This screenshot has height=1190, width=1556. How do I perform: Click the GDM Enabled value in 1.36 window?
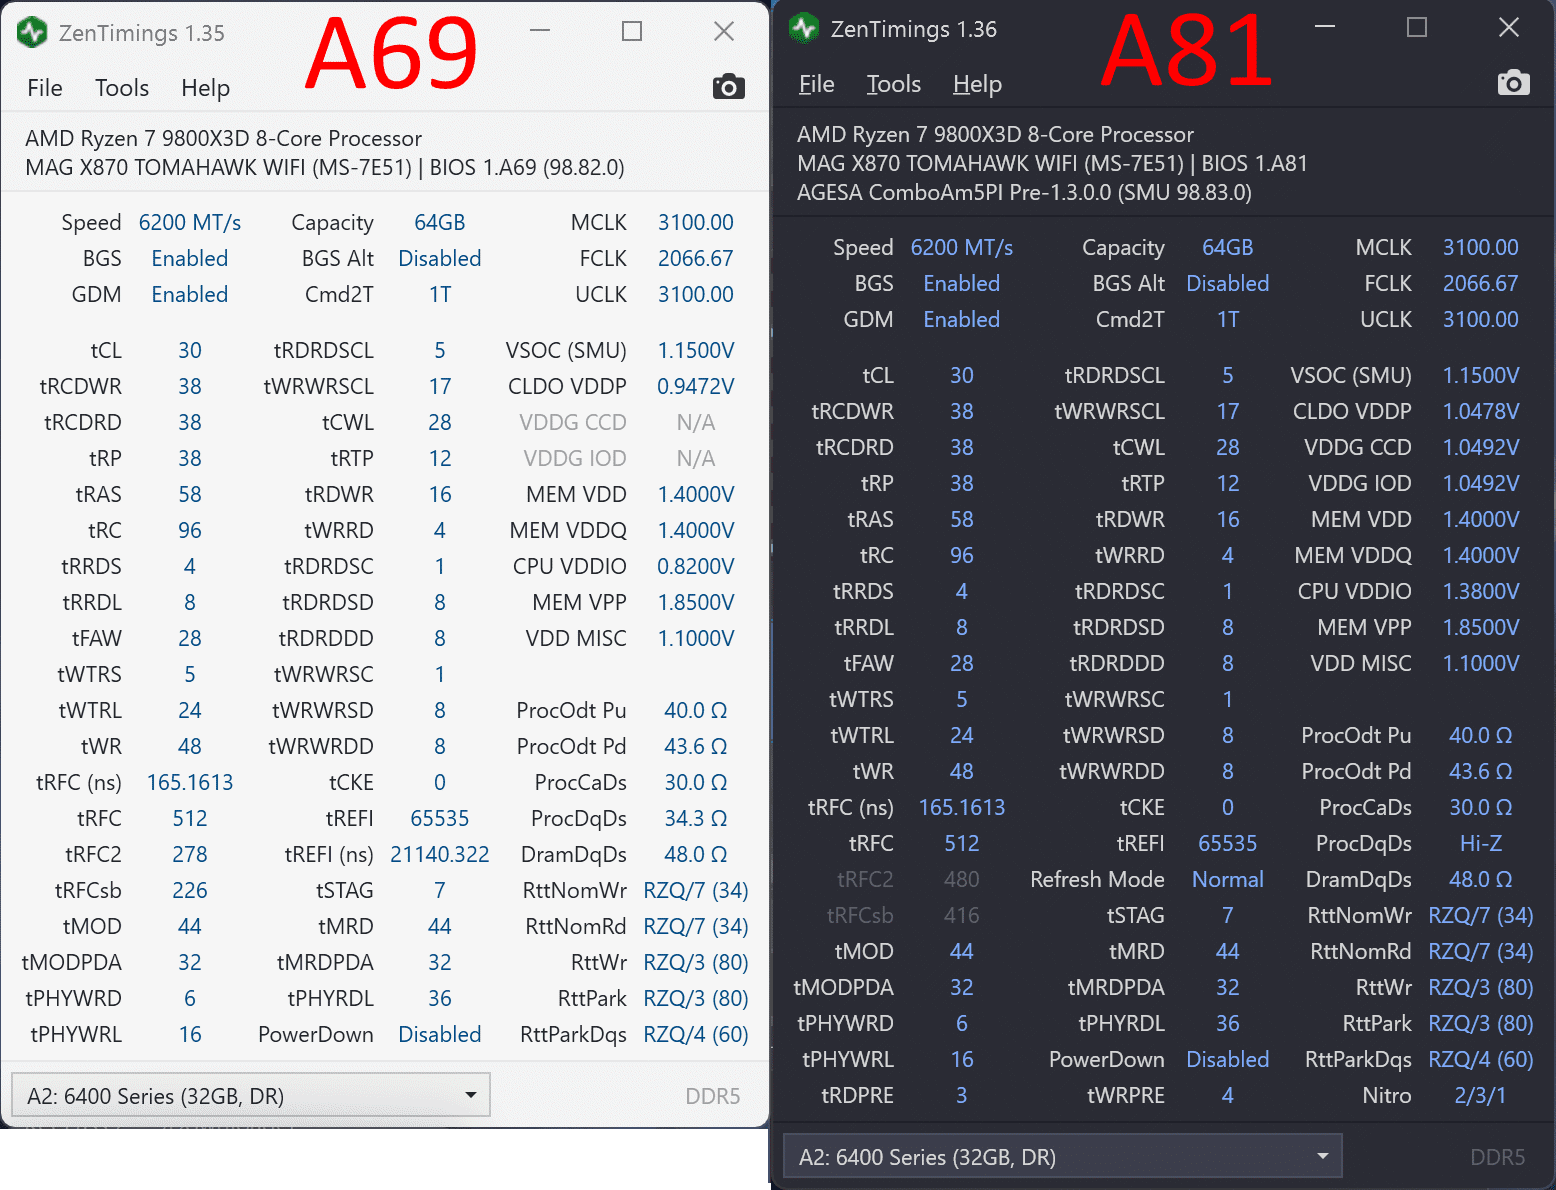coord(962,319)
